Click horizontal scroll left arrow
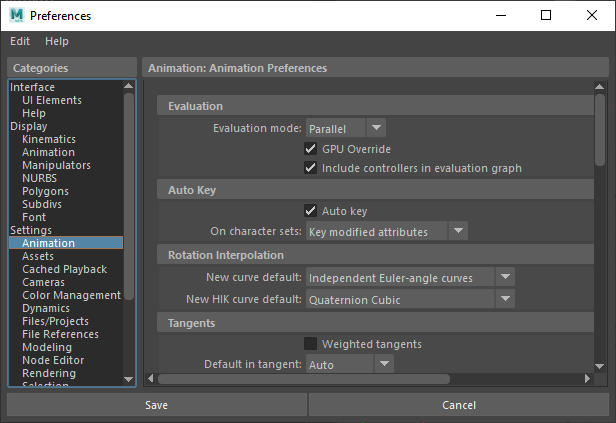 coord(151,379)
